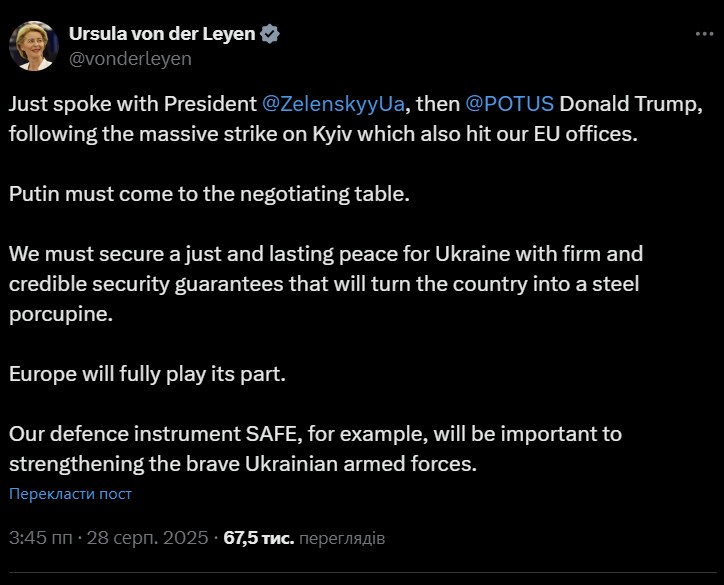Open the More options three-dot menu
Screen dimensions: 724x585
(703, 34)
